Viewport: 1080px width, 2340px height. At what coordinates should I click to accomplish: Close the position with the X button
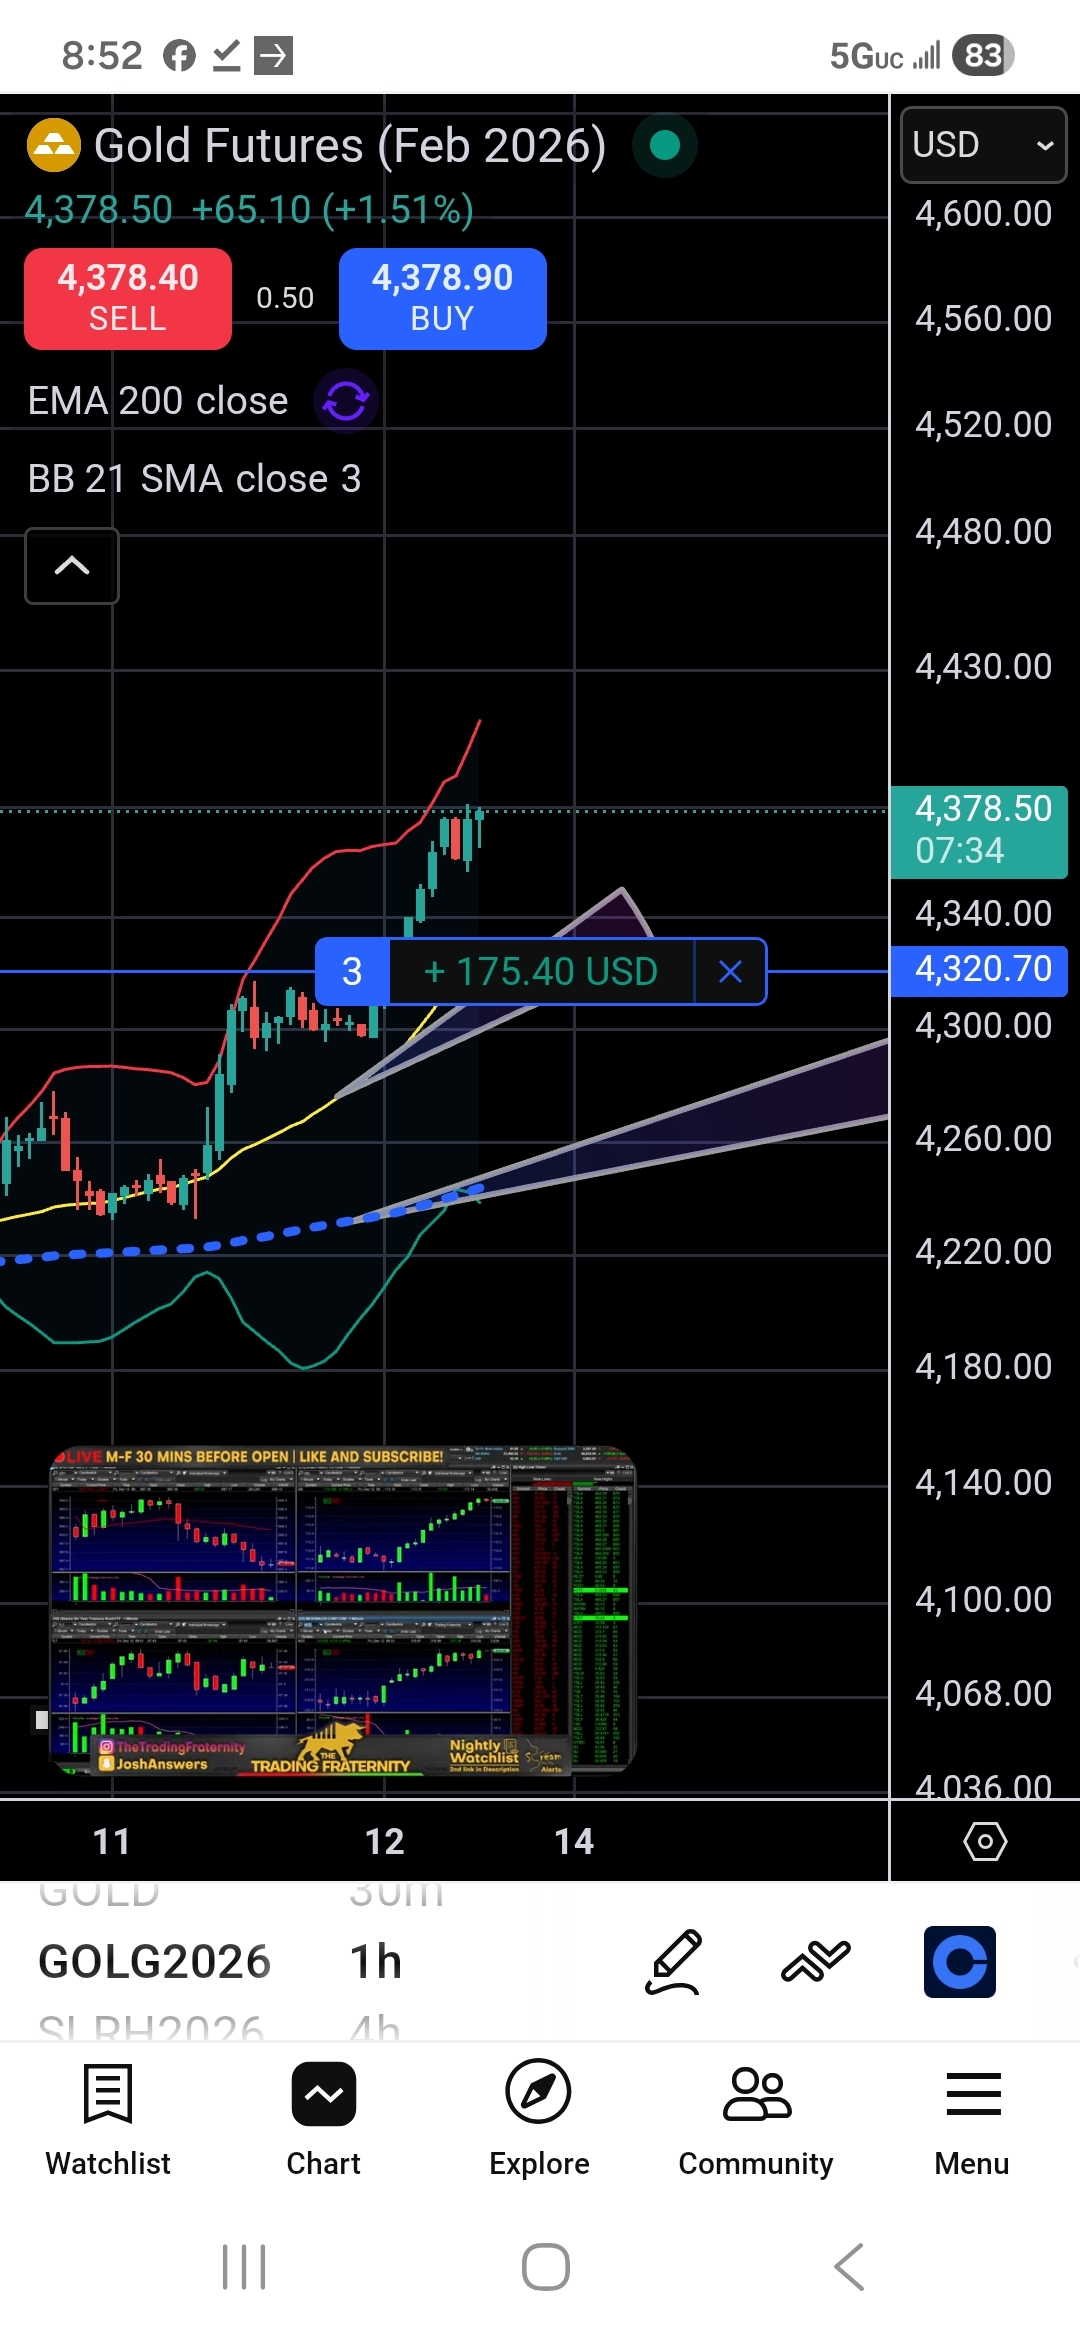pyautogui.click(x=730, y=971)
